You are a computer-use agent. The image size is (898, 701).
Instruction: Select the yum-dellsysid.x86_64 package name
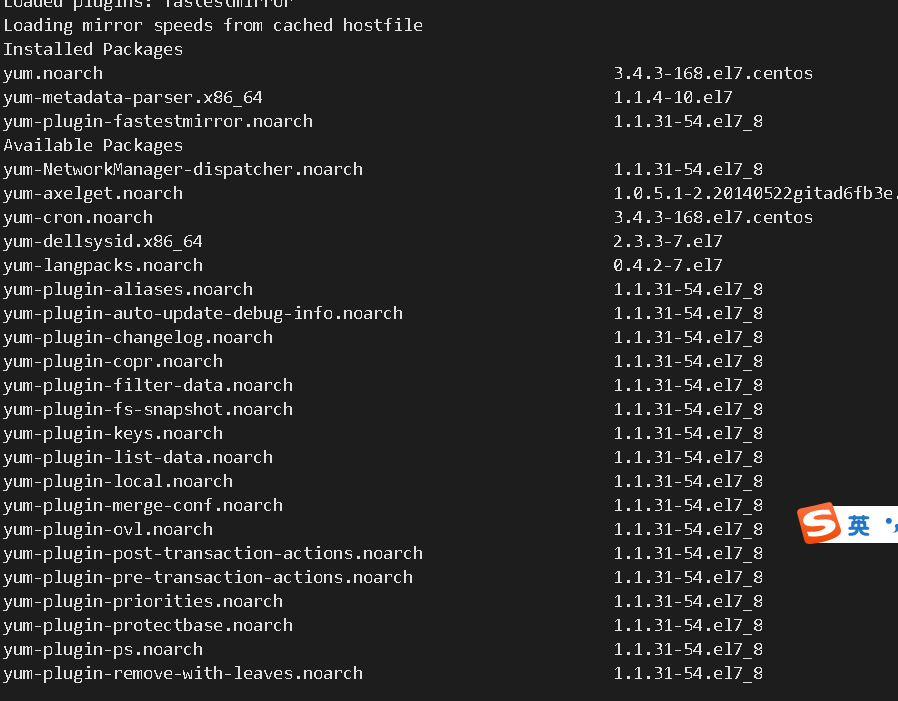pyautogui.click(x=103, y=241)
